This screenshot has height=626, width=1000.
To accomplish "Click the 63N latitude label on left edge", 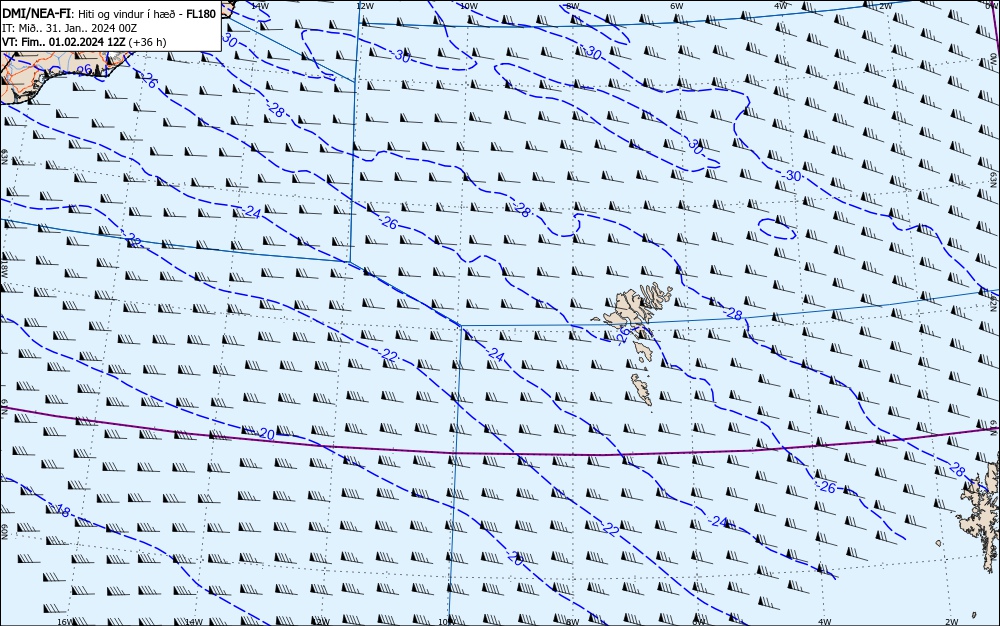I will pos(4,157).
